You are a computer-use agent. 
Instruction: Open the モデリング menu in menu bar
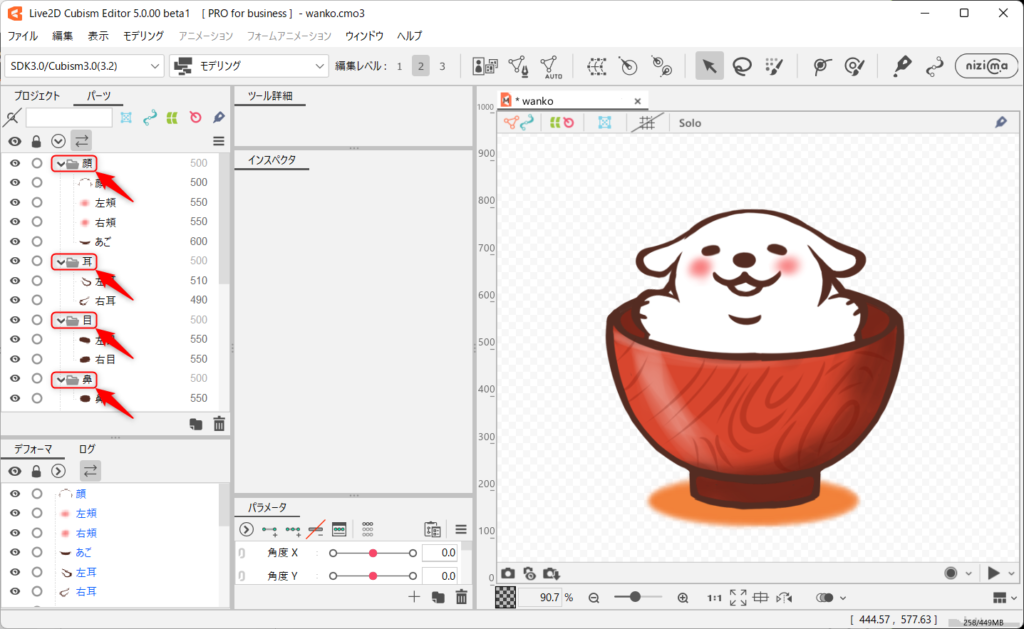(x=143, y=36)
